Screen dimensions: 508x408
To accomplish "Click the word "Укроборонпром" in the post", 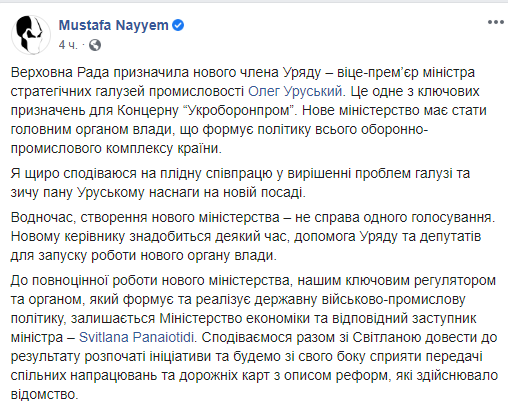I will [239, 110].
